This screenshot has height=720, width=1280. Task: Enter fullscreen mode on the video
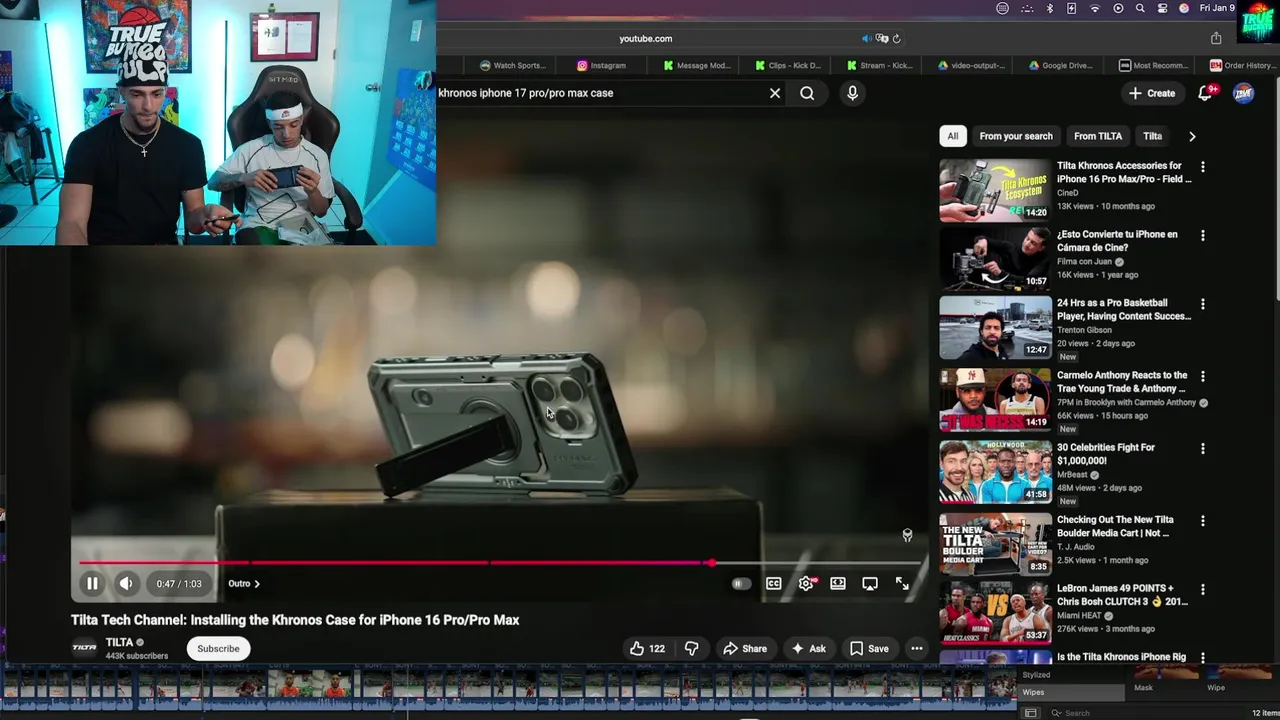click(902, 583)
